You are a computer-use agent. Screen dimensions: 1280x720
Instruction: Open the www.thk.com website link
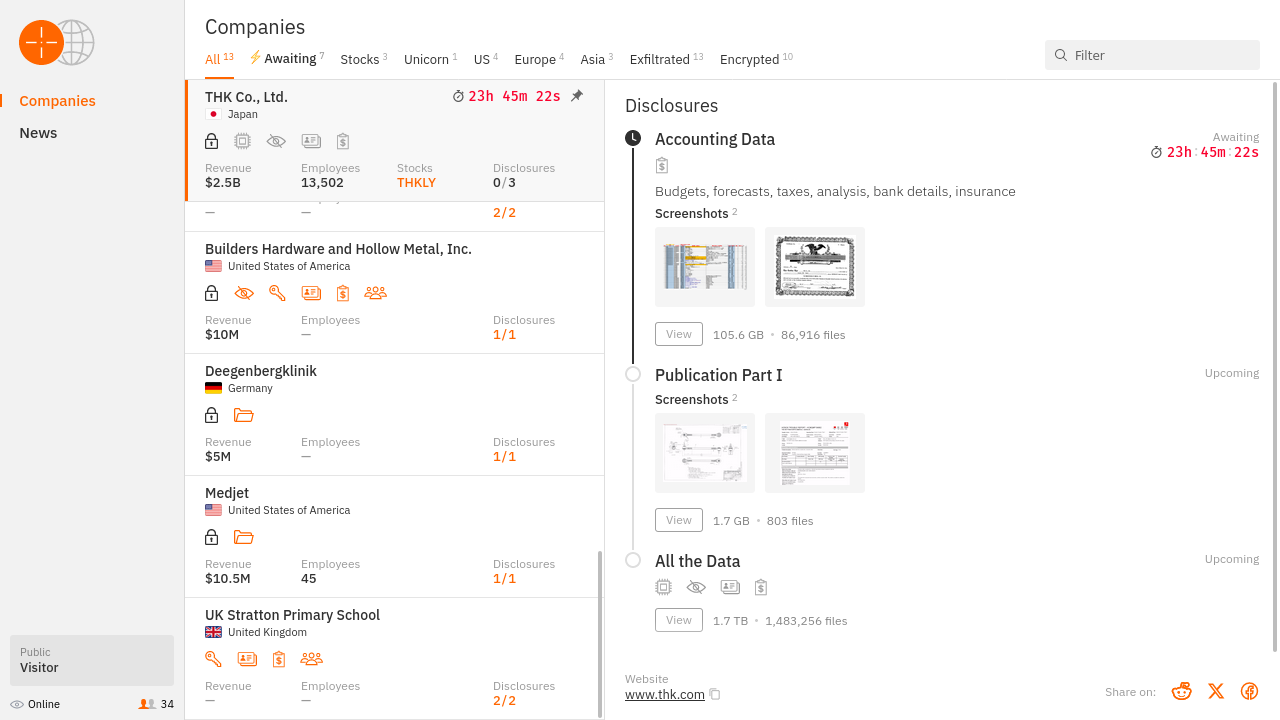[x=665, y=694]
